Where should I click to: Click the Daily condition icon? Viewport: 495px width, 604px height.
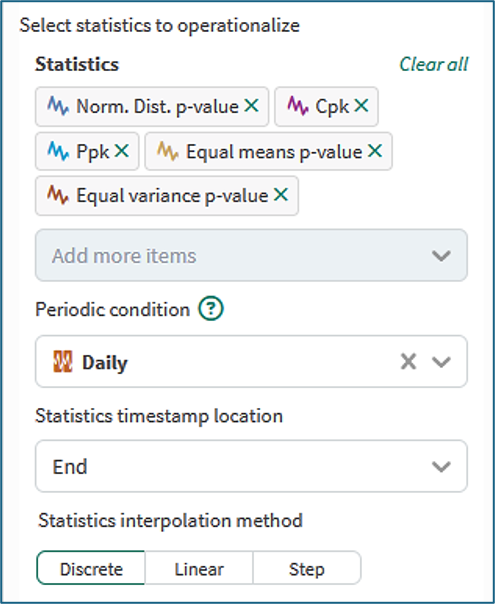click(62, 362)
